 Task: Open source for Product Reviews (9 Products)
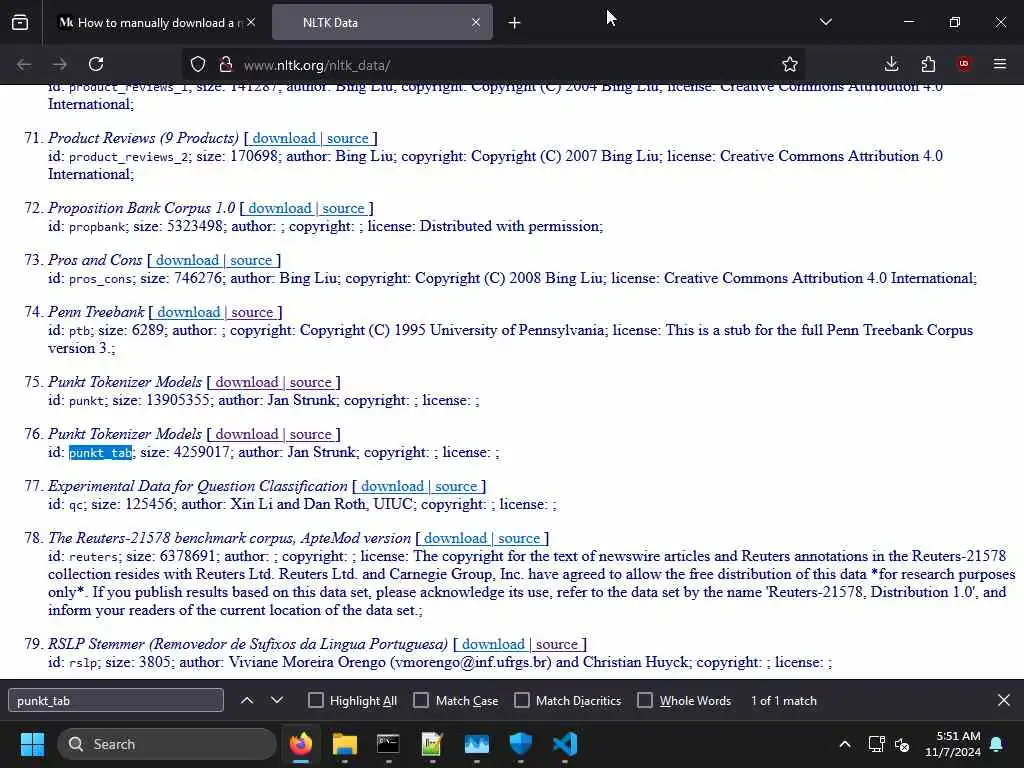[347, 138]
